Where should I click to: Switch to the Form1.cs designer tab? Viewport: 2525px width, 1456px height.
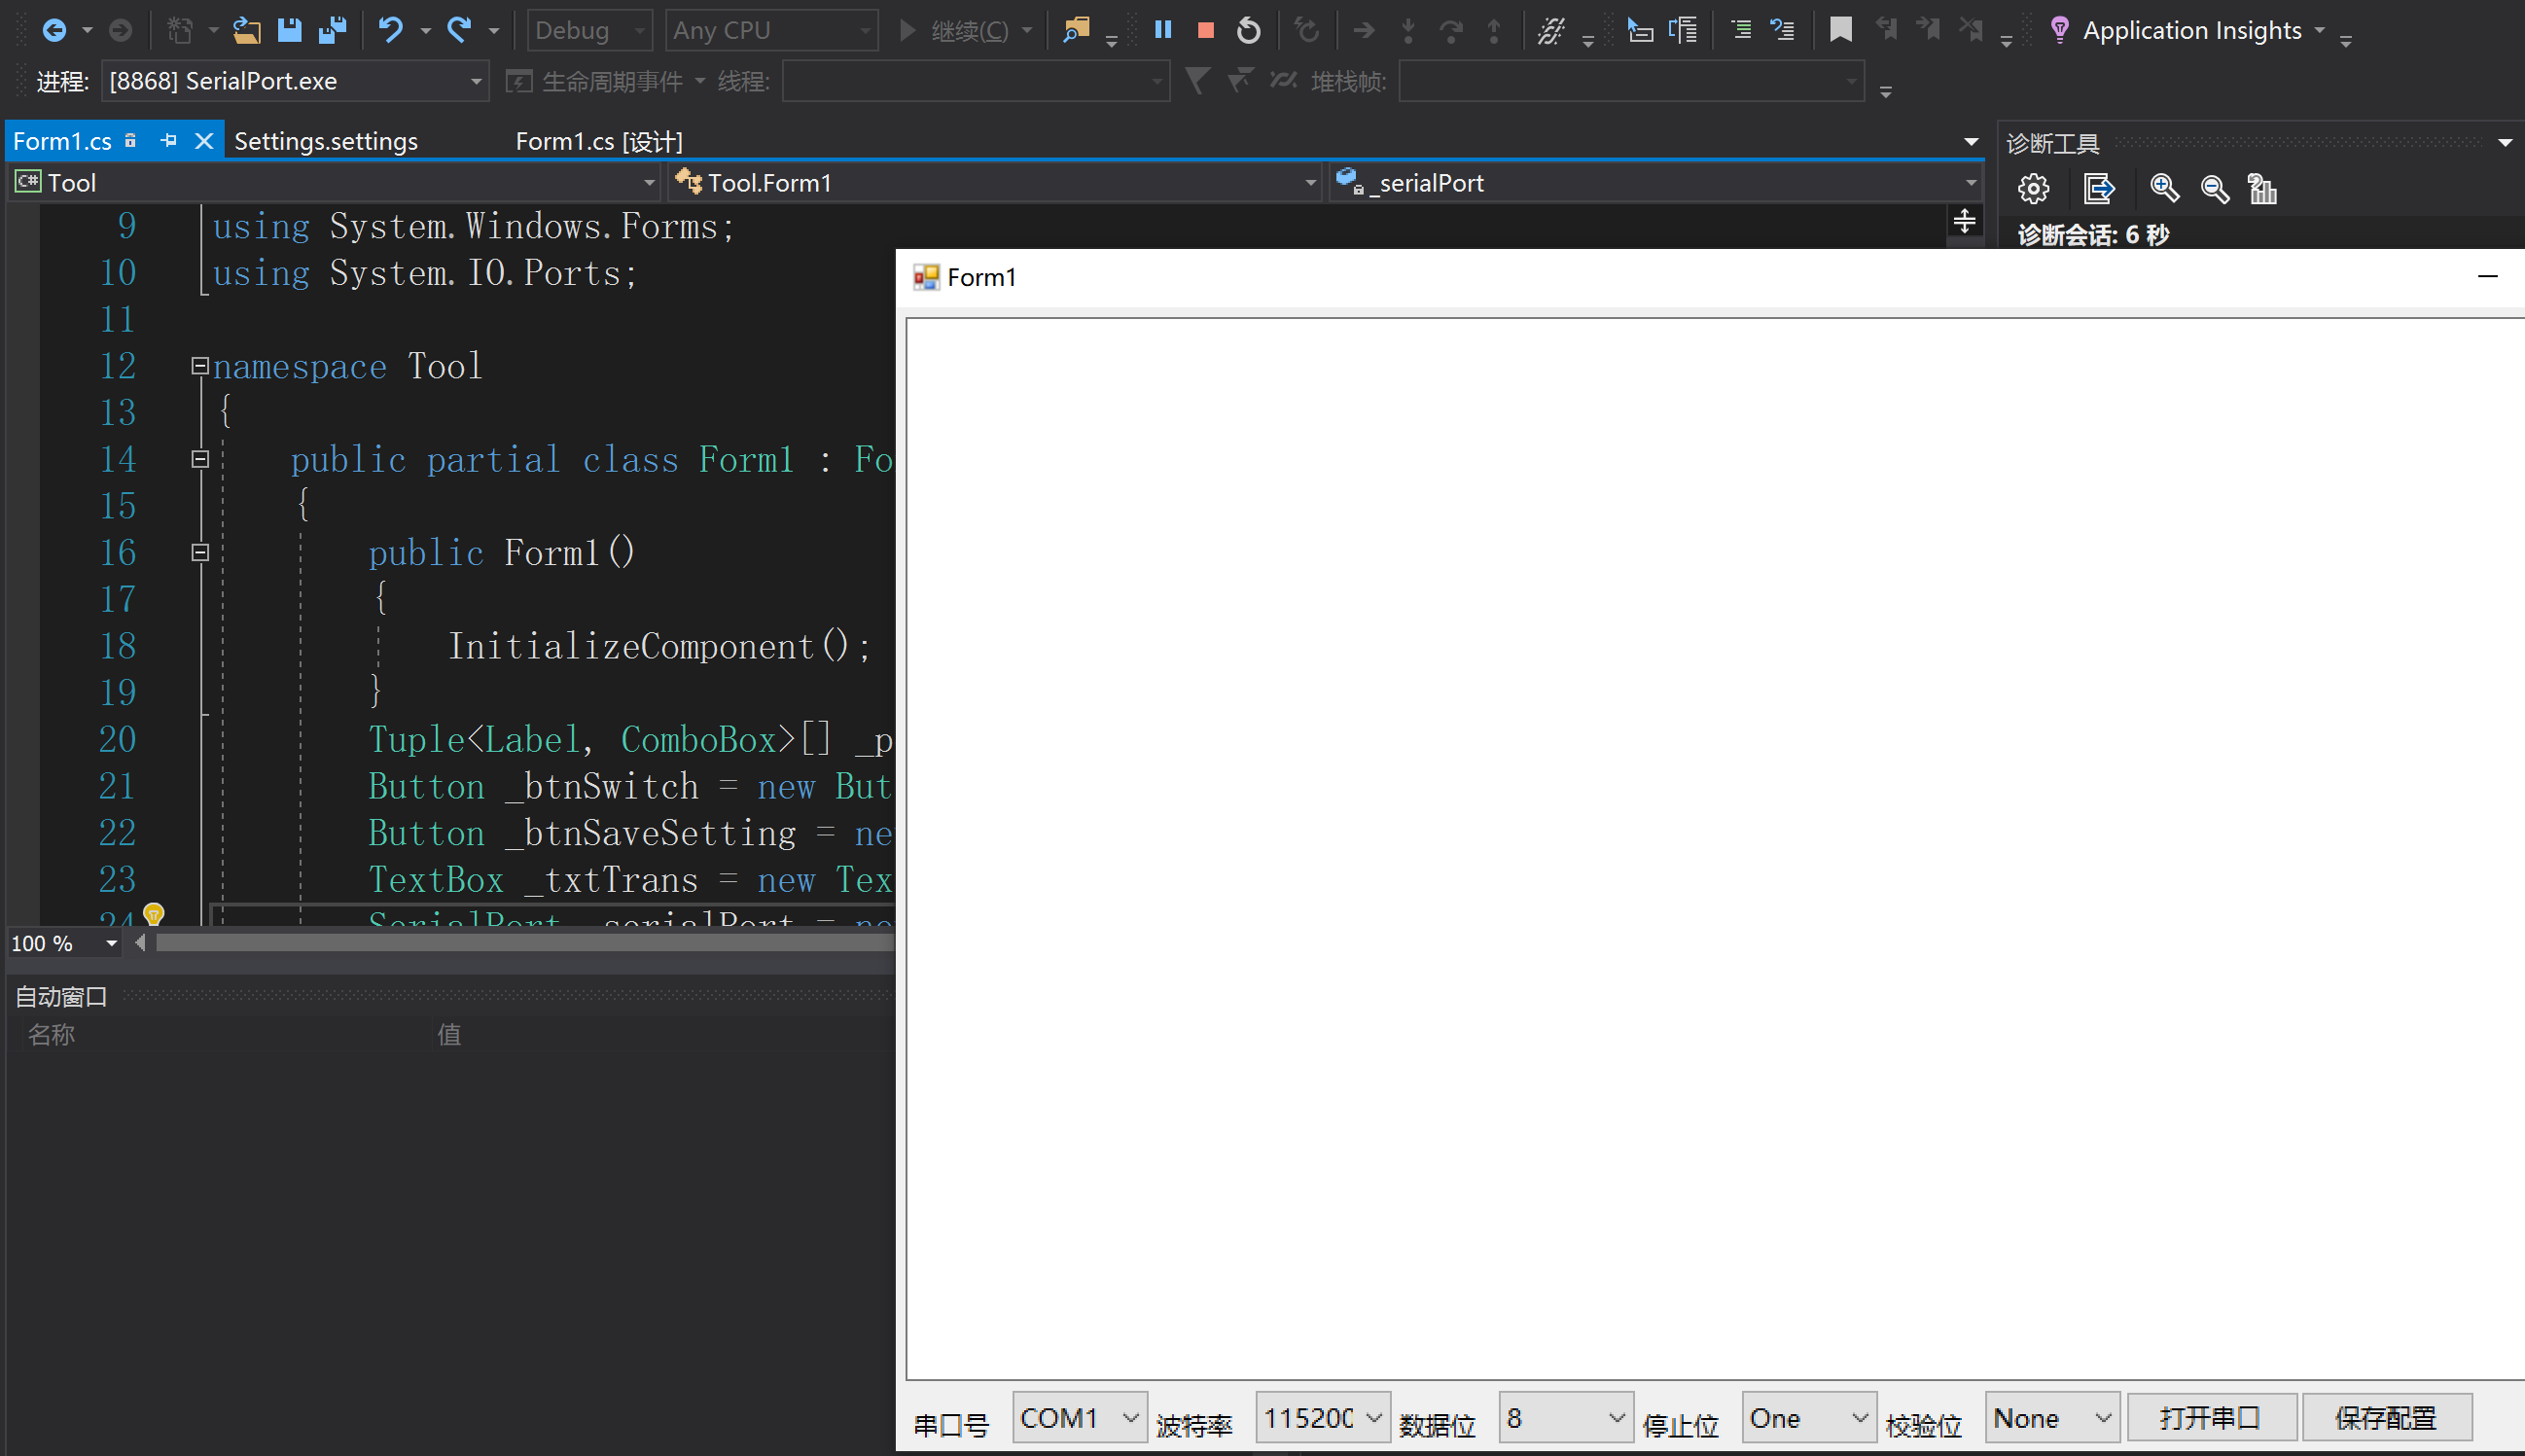(597, 141)
